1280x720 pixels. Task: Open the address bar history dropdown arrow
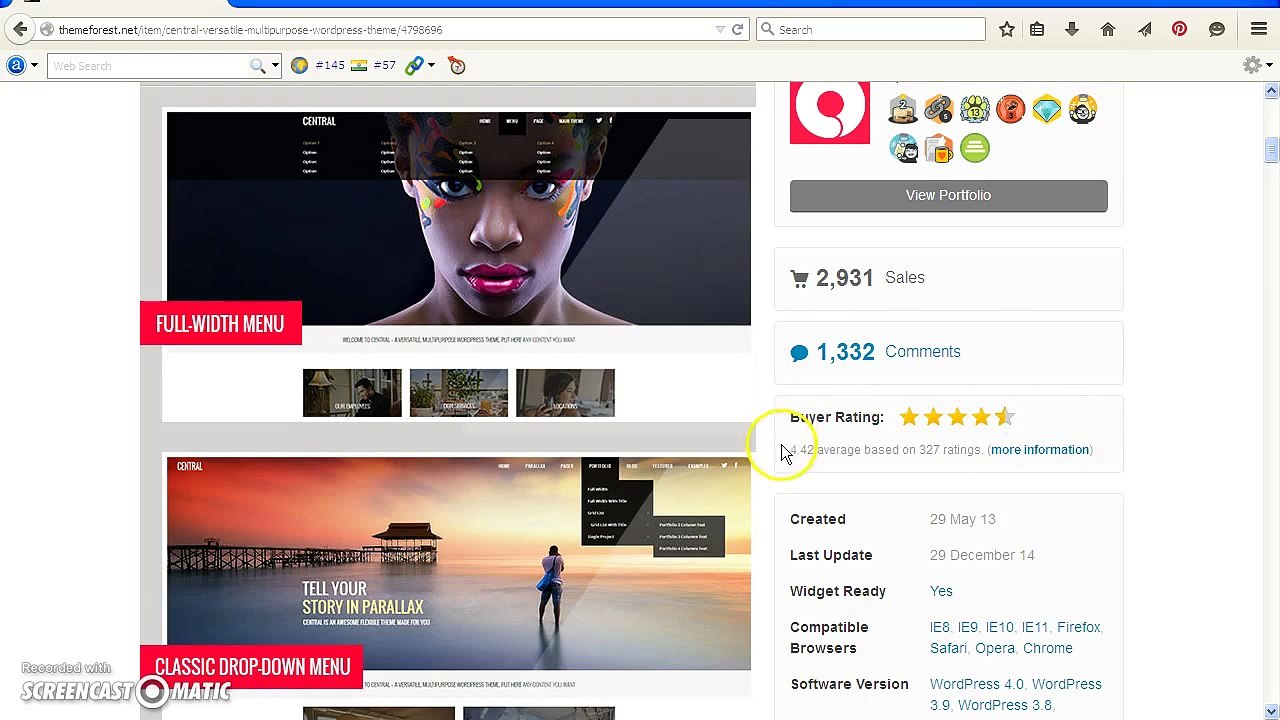coord(720,30)
